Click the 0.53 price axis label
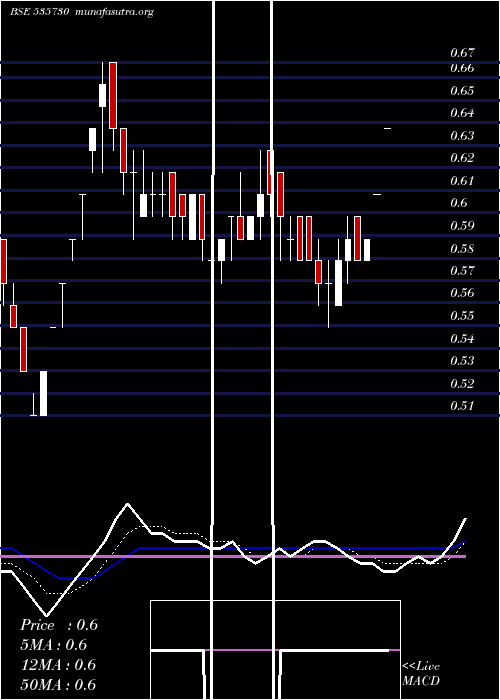500x700 pixels. point(462,360)
